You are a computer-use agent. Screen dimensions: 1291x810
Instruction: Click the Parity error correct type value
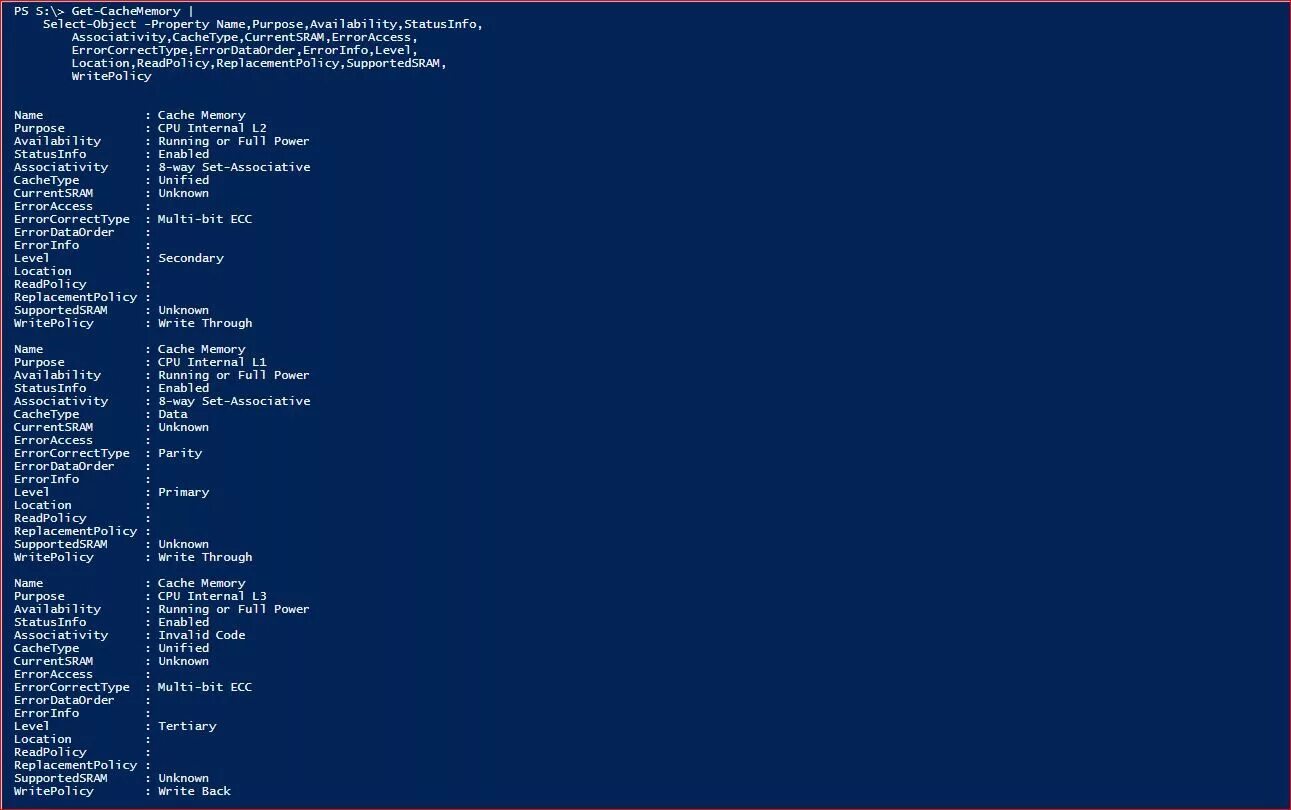point(180,453)
